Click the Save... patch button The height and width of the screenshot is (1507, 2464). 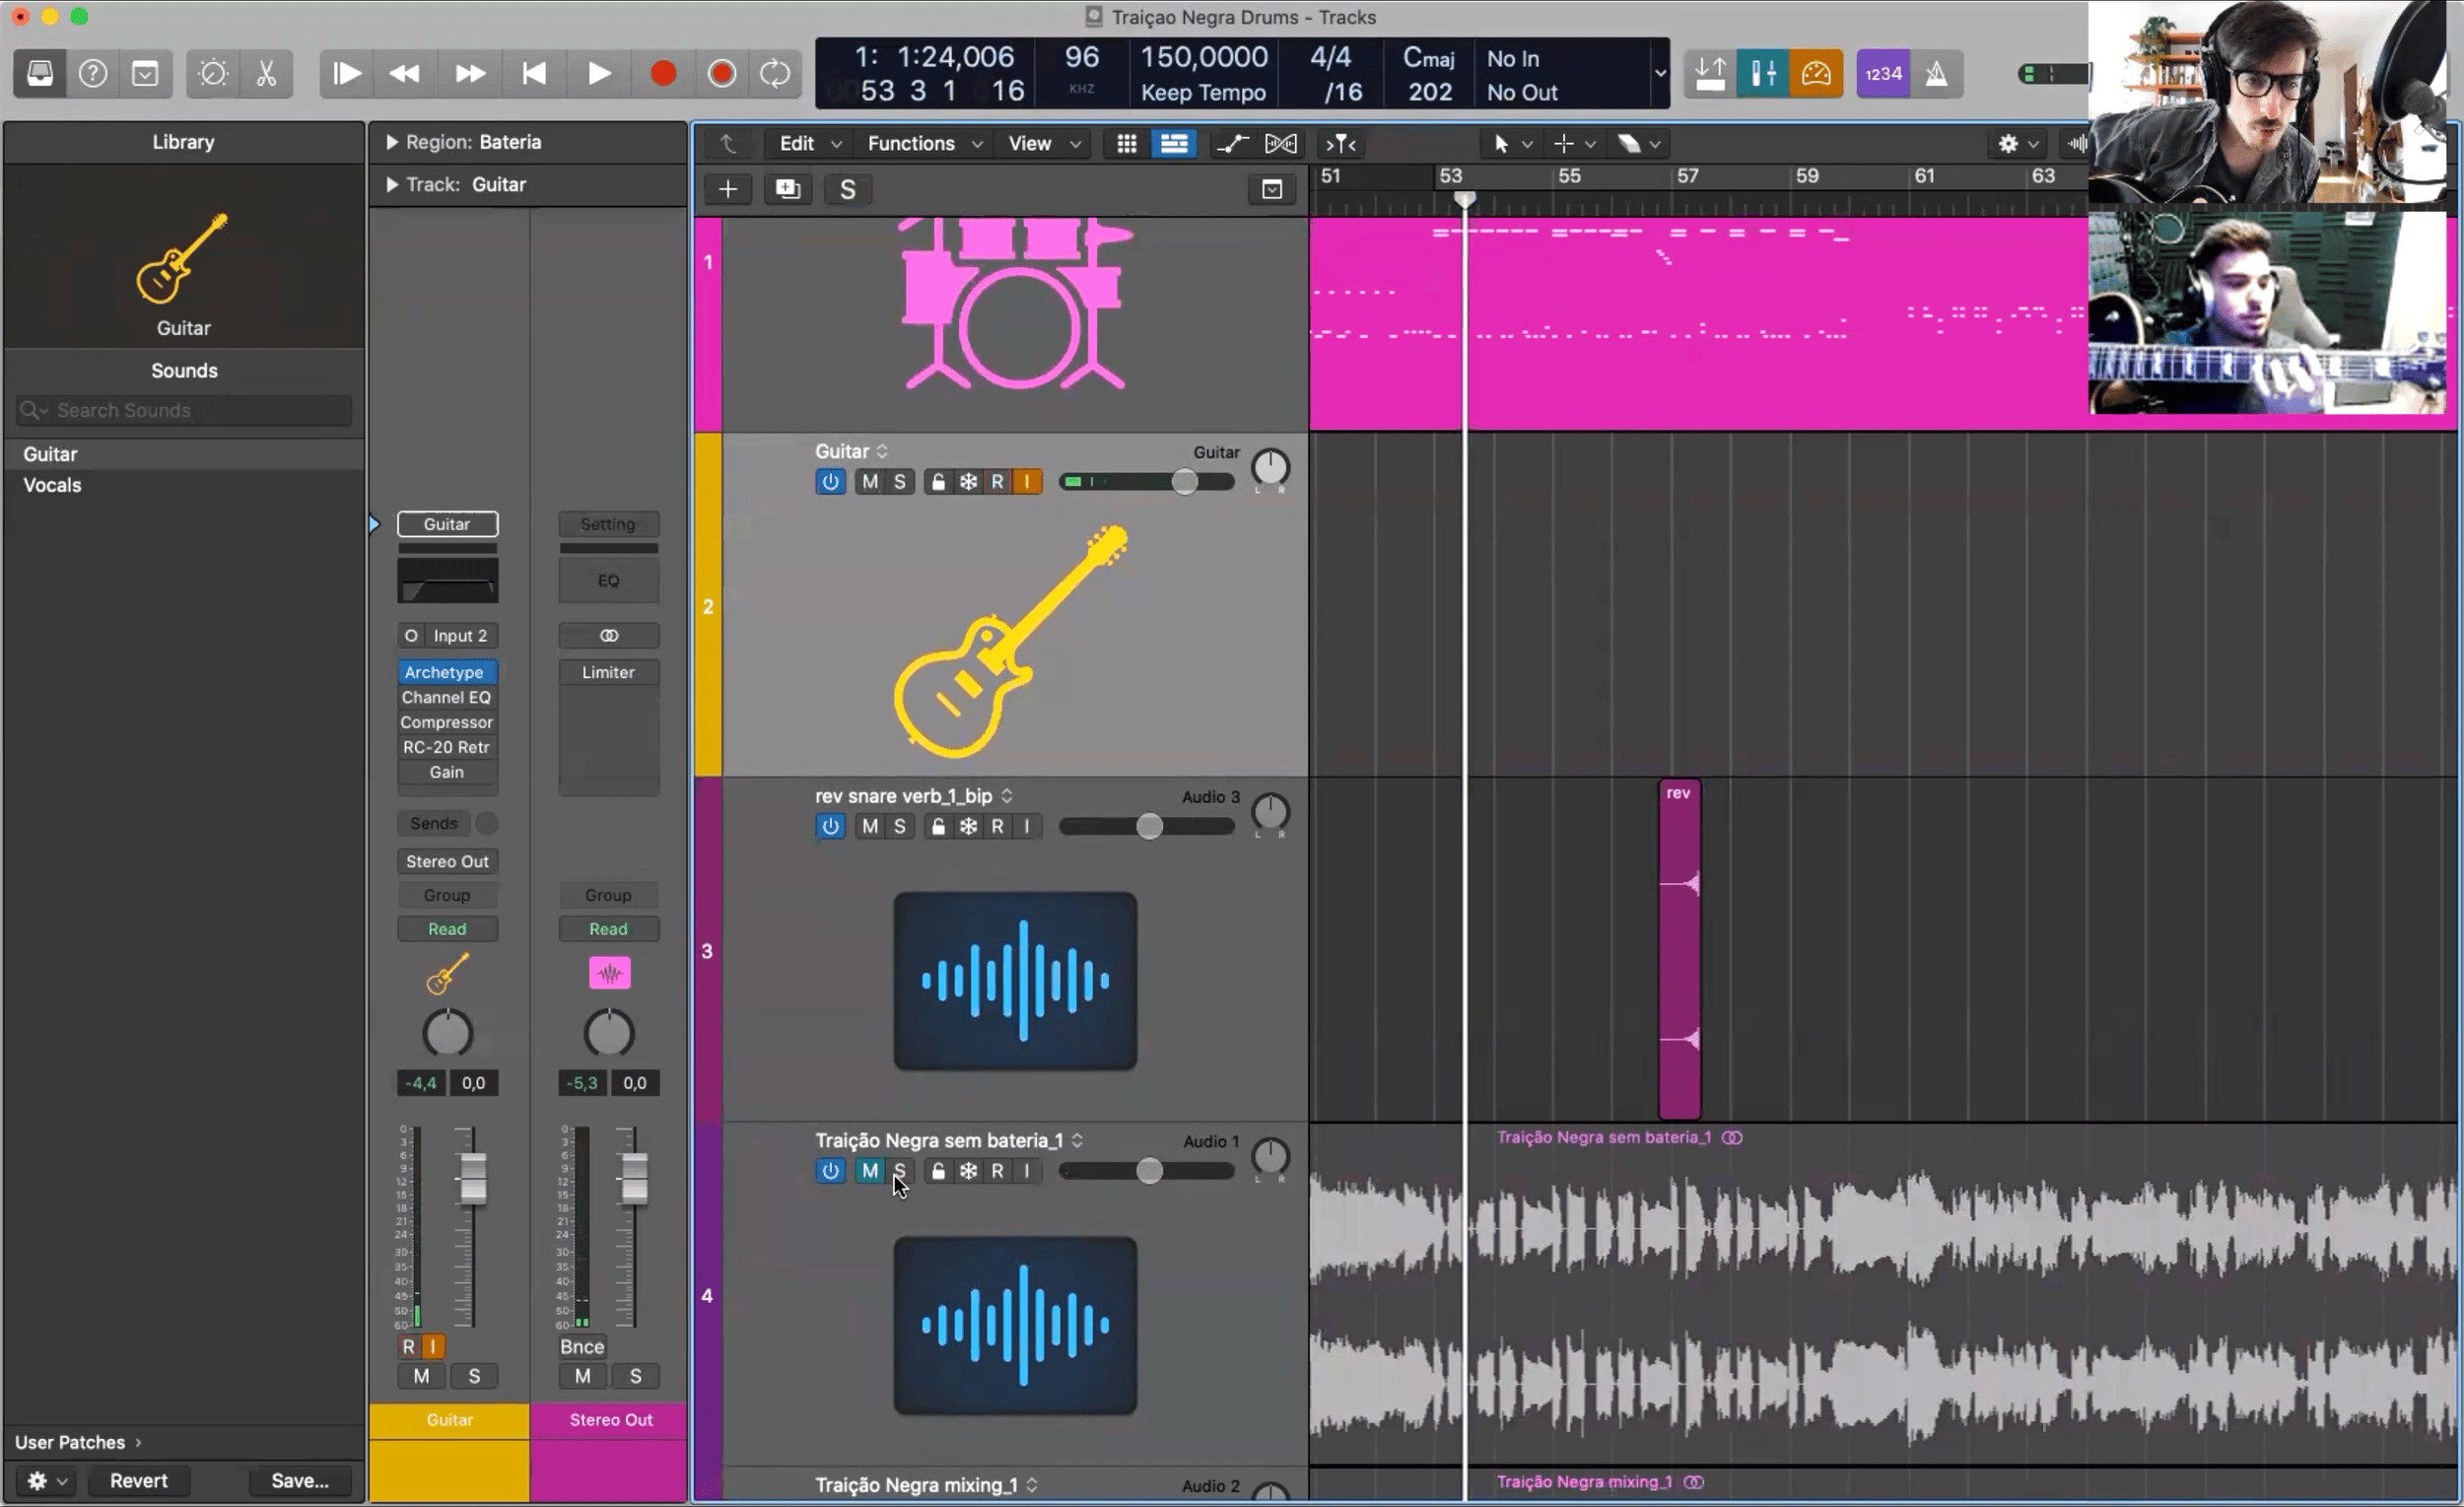pyautogui.click(x=299, y=1481)
